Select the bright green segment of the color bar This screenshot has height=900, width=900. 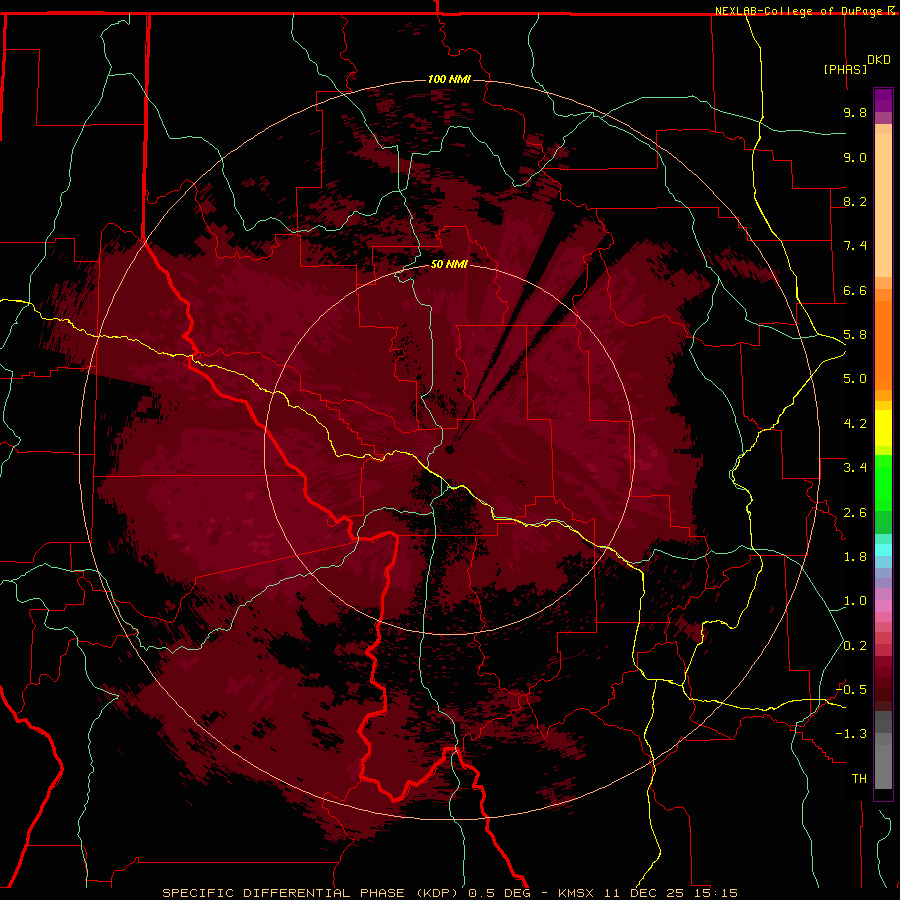click(883, 483)
